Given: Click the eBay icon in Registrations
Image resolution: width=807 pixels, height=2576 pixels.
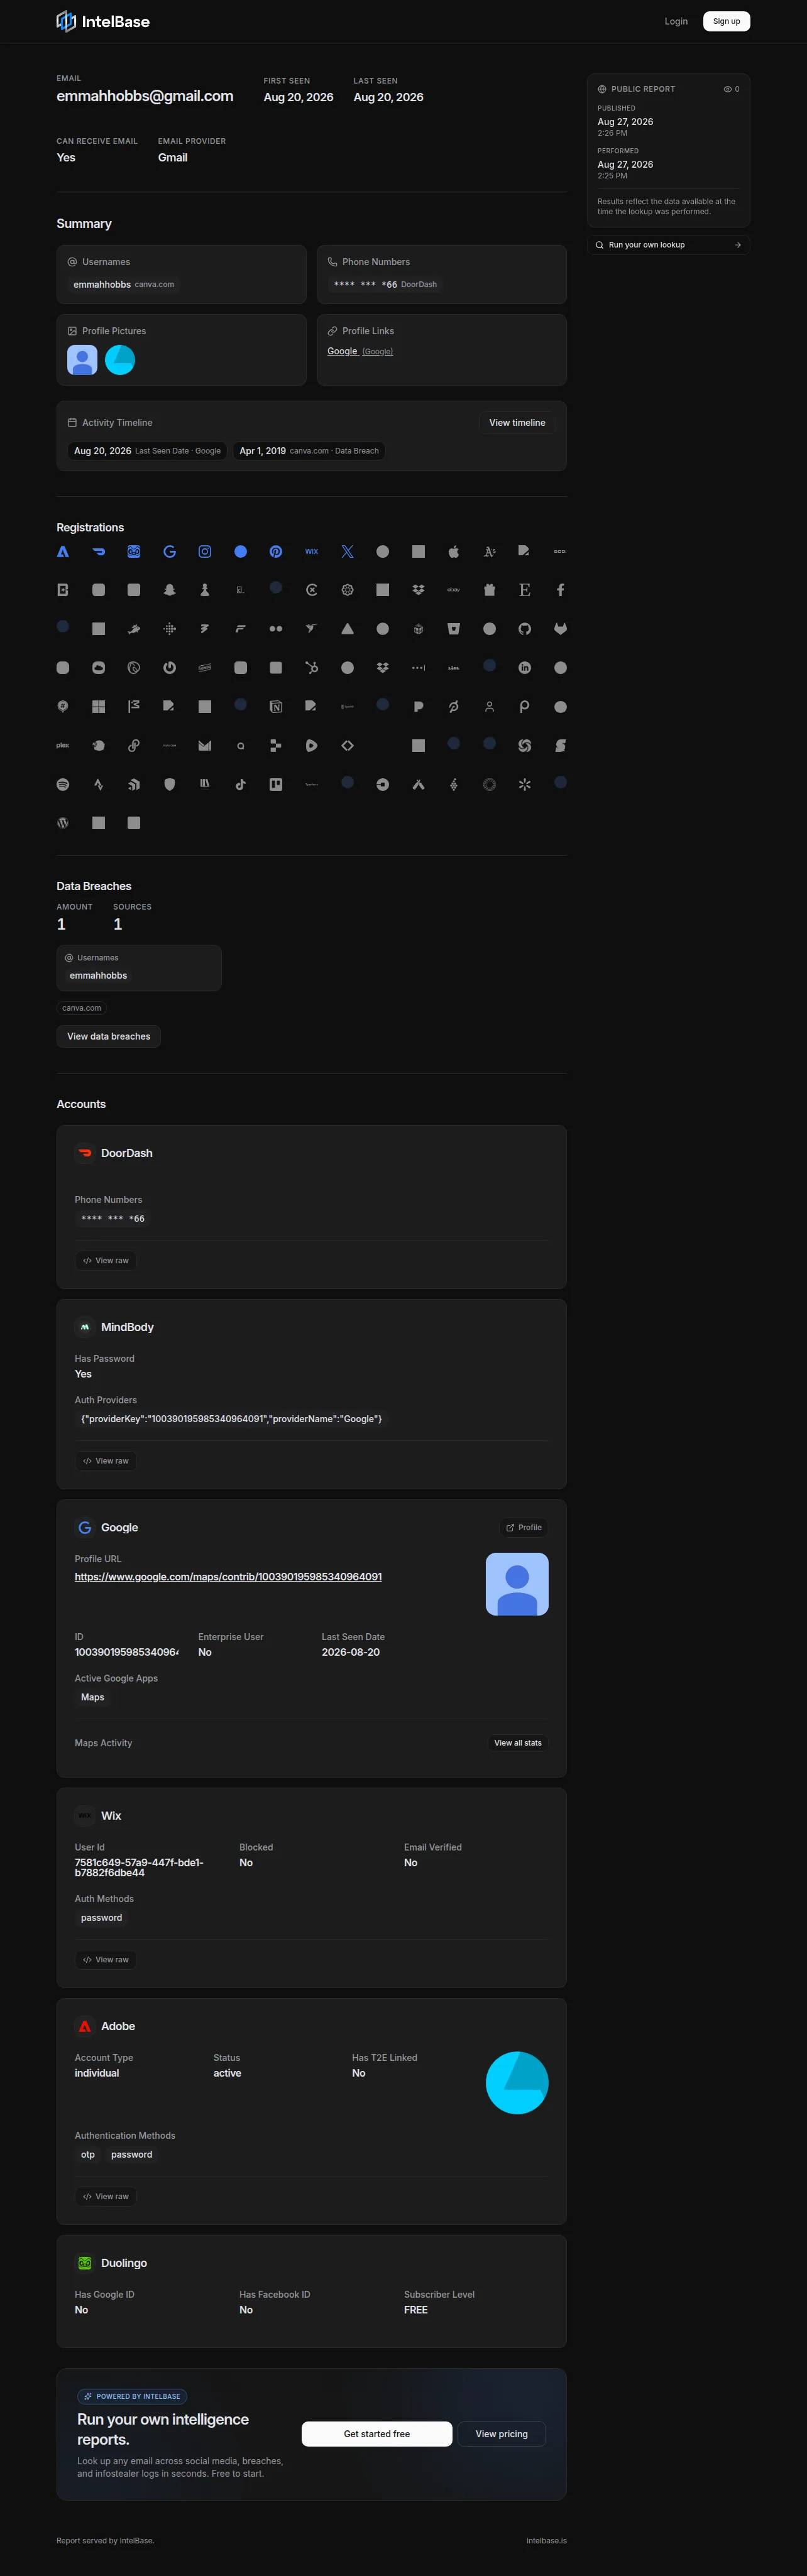Looking at the screenshot, I should coord(453,590).
